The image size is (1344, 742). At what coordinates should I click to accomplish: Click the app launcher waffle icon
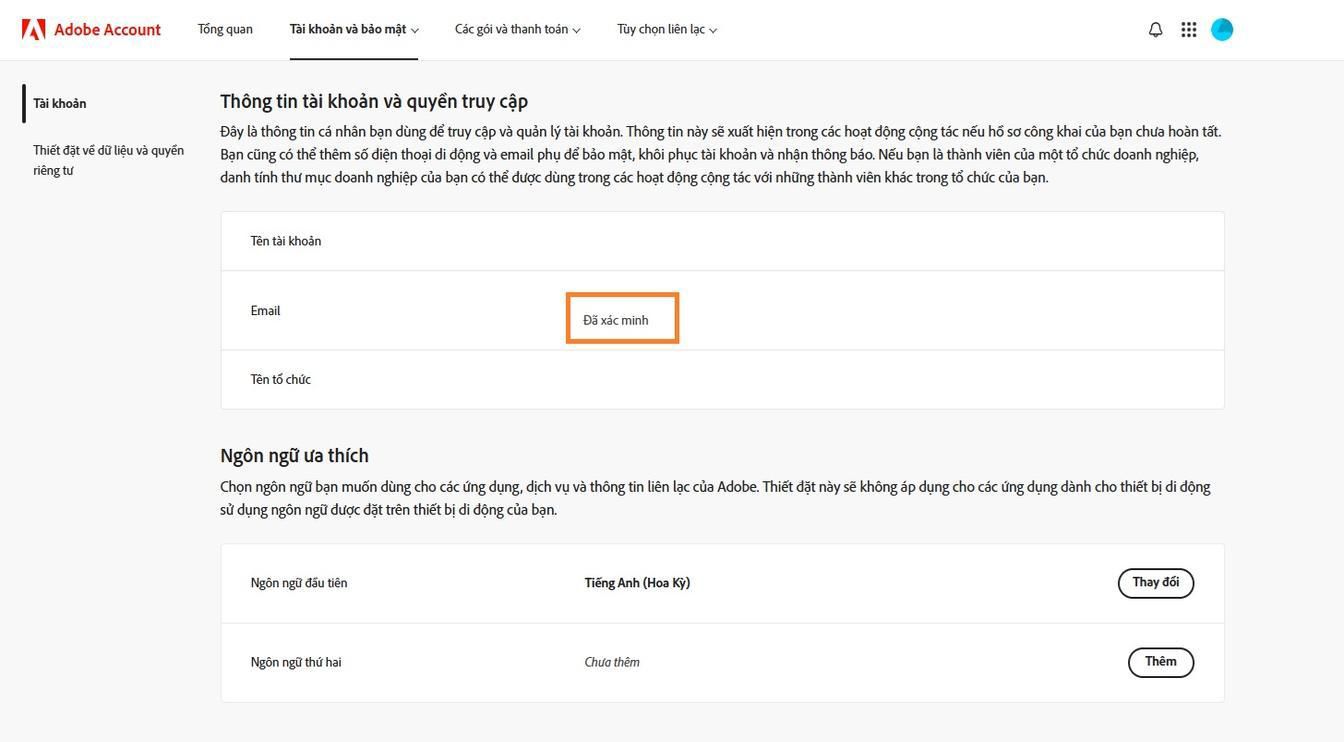tap(1188, 28)
